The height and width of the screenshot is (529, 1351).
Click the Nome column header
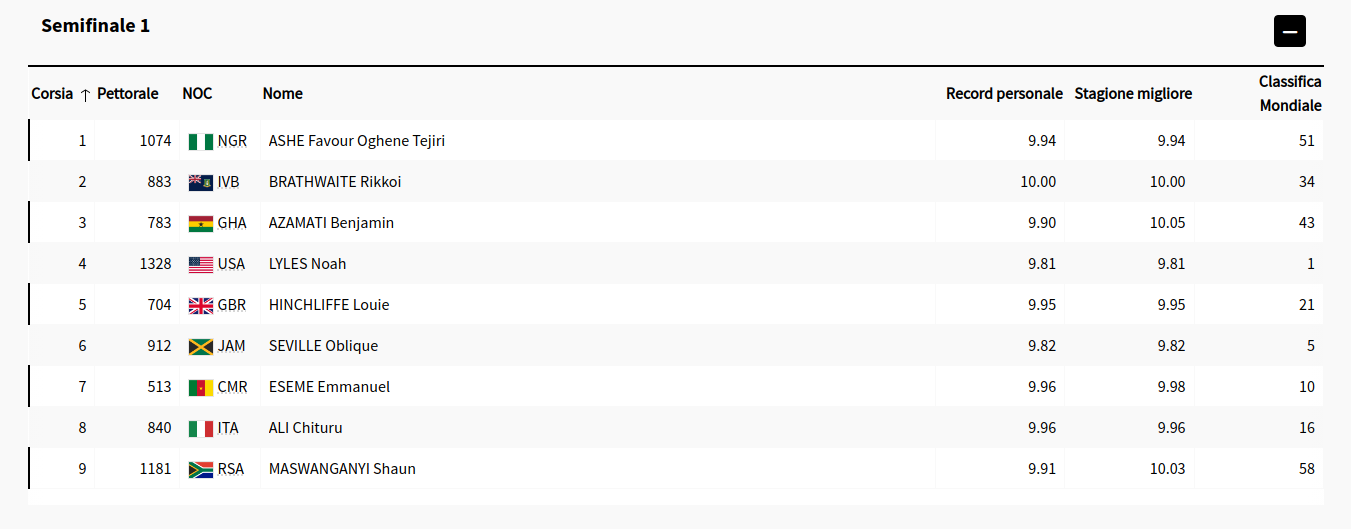(x=283, y=93)
